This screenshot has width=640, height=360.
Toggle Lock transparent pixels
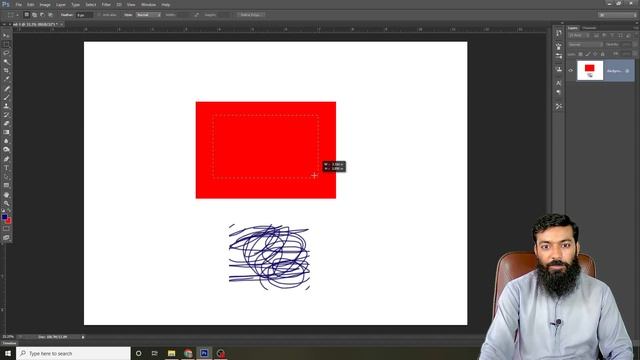coord(580,54)
